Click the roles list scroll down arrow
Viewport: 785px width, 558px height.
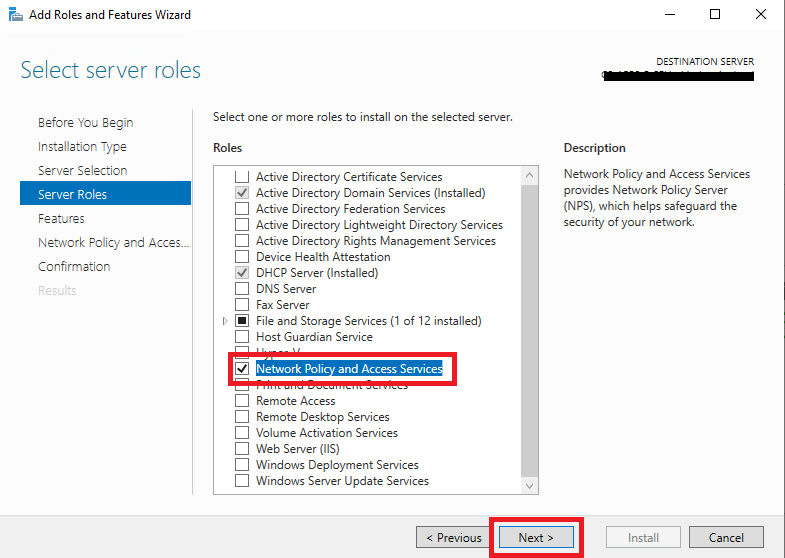point(530,485)
